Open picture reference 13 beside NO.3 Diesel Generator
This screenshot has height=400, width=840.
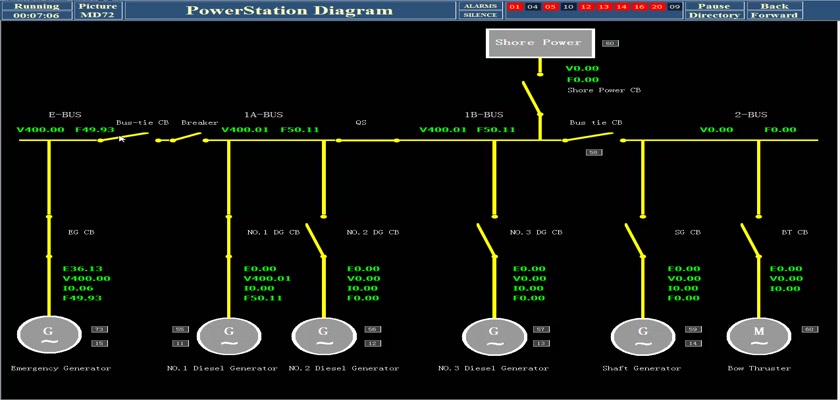541,343
